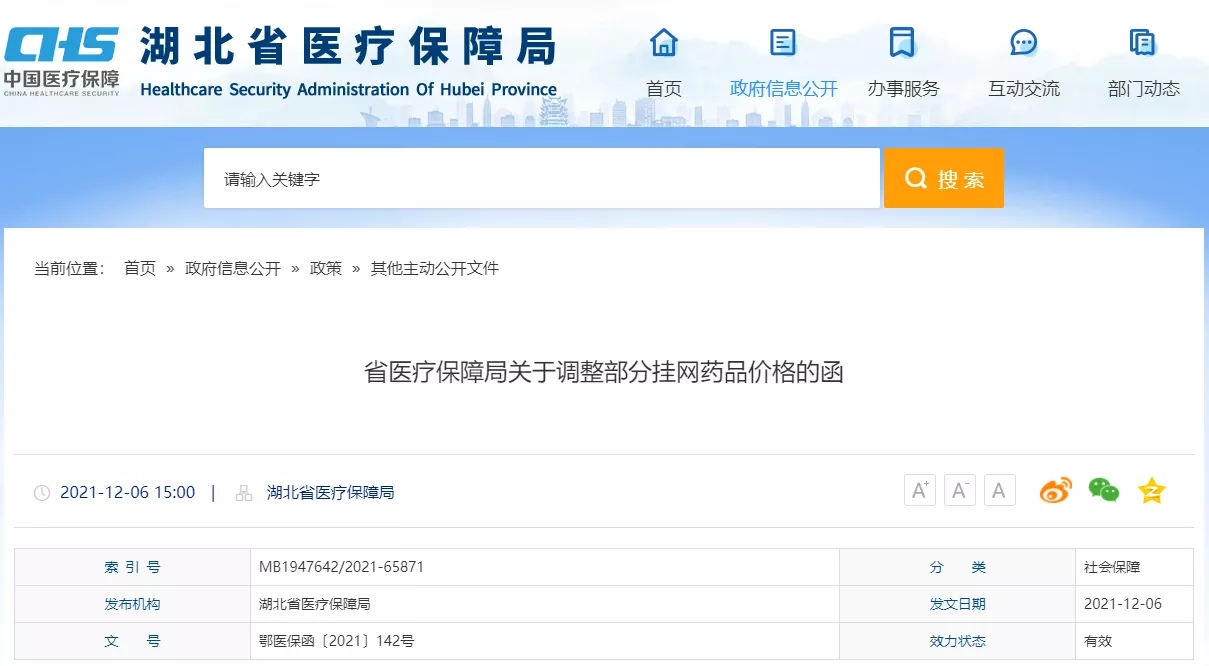
Task: Click the services bookmark icon
Action: click(x=902, y=43)
